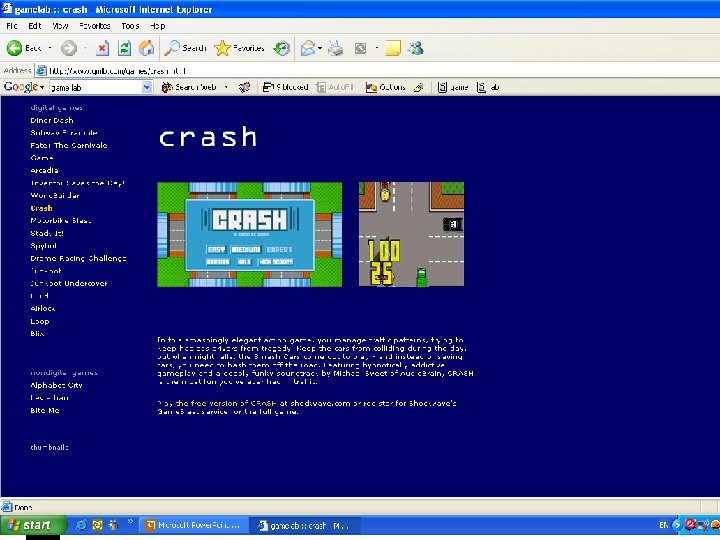Screen dimensions: 720x540
Task: Open the View menu
Action: pyautogui.click(x=60, y=26)
